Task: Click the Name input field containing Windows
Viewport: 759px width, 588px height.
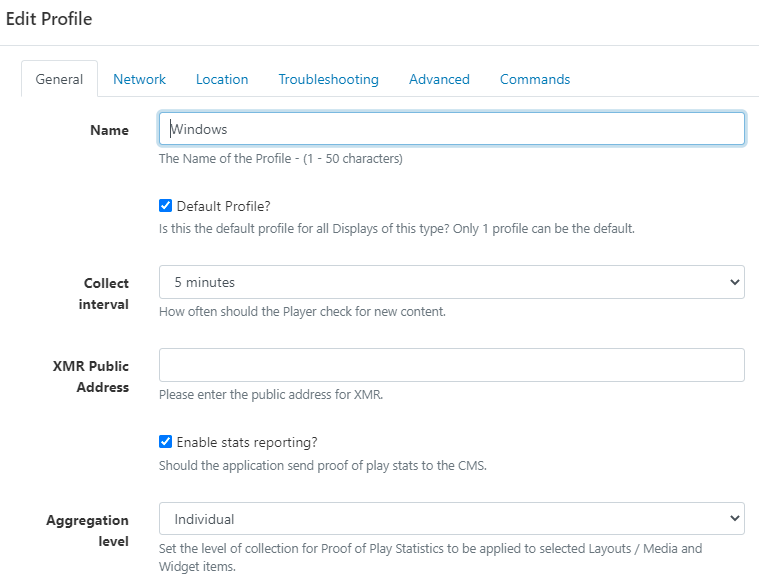Action: 452,129
